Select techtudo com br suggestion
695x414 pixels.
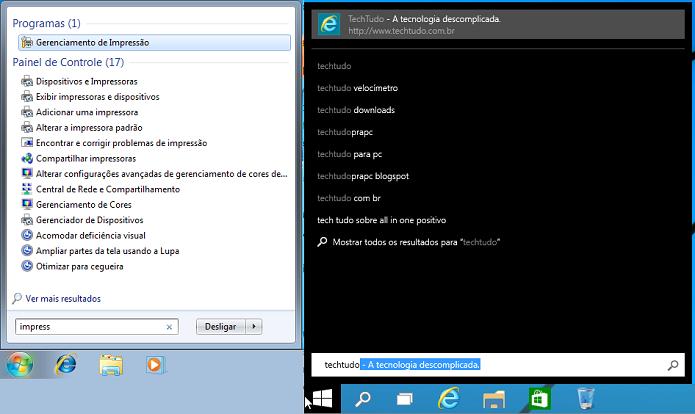click(349, 198)
